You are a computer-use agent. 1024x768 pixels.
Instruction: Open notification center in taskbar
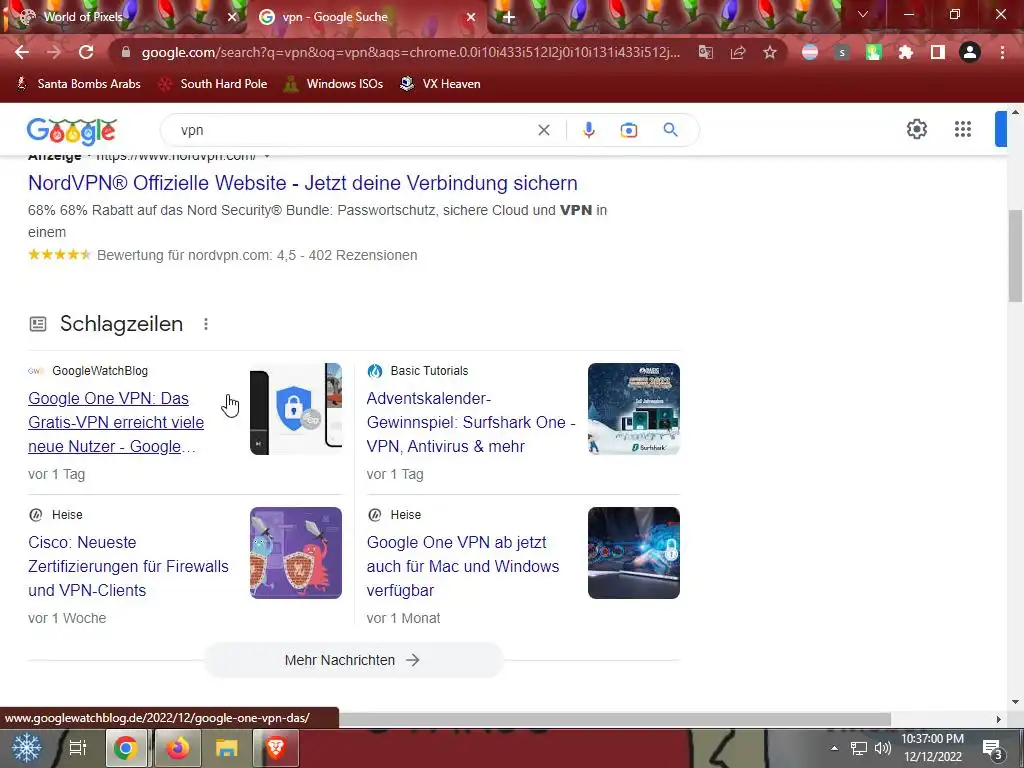coord(993,748)
